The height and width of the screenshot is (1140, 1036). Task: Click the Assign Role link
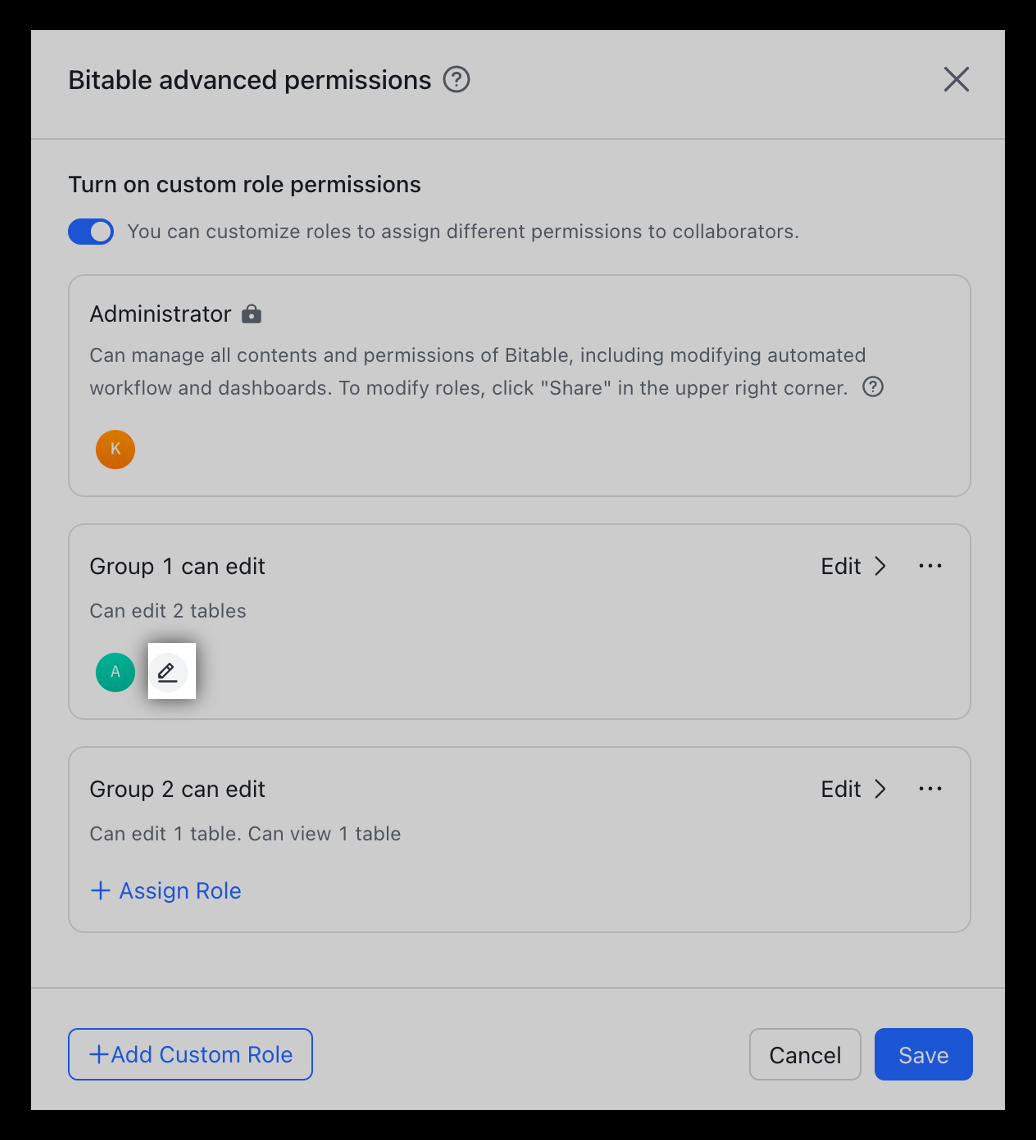click(x=166, y=891)
